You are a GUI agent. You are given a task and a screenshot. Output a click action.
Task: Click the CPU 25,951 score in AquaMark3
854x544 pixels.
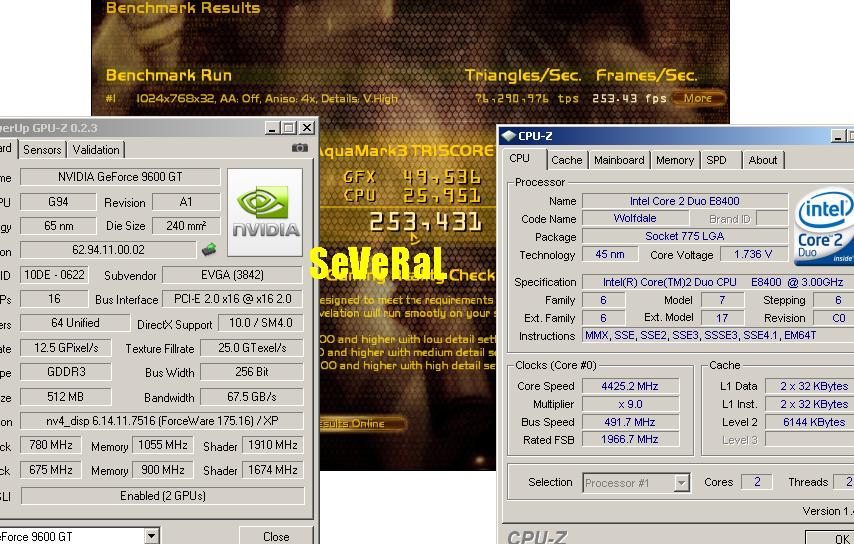(x=412, y=195)
